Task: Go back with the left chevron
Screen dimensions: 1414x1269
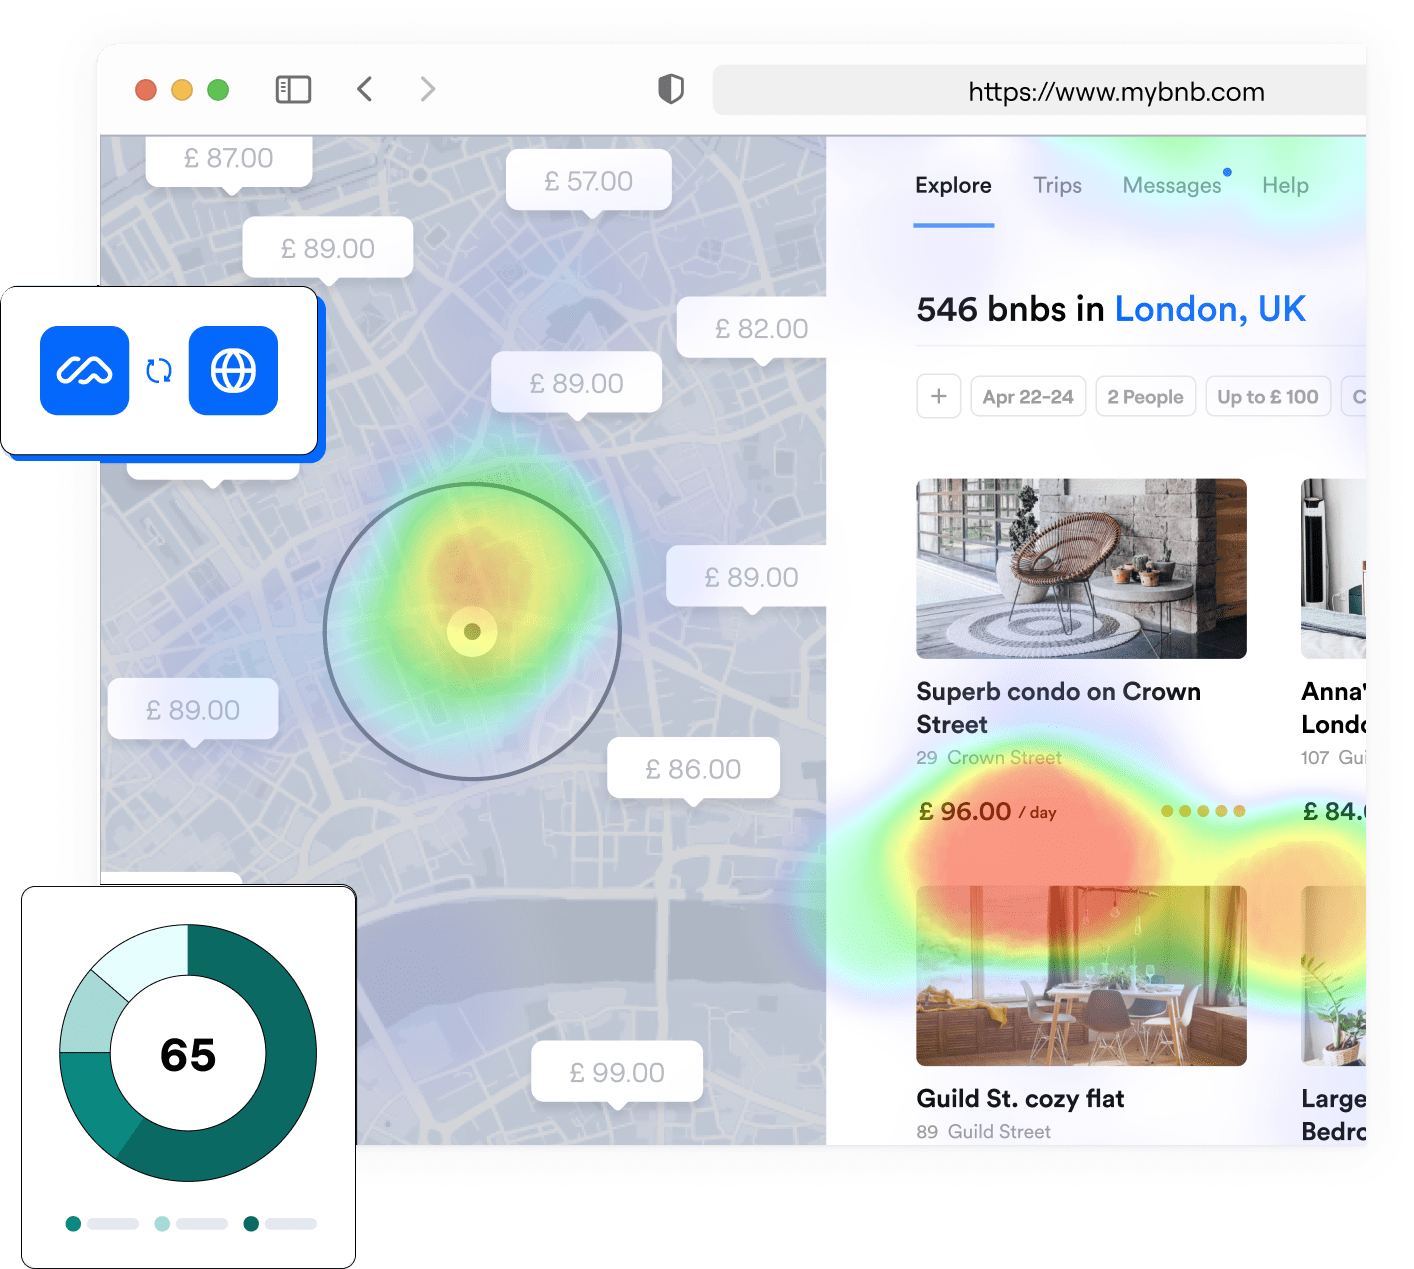Action: 365,89
